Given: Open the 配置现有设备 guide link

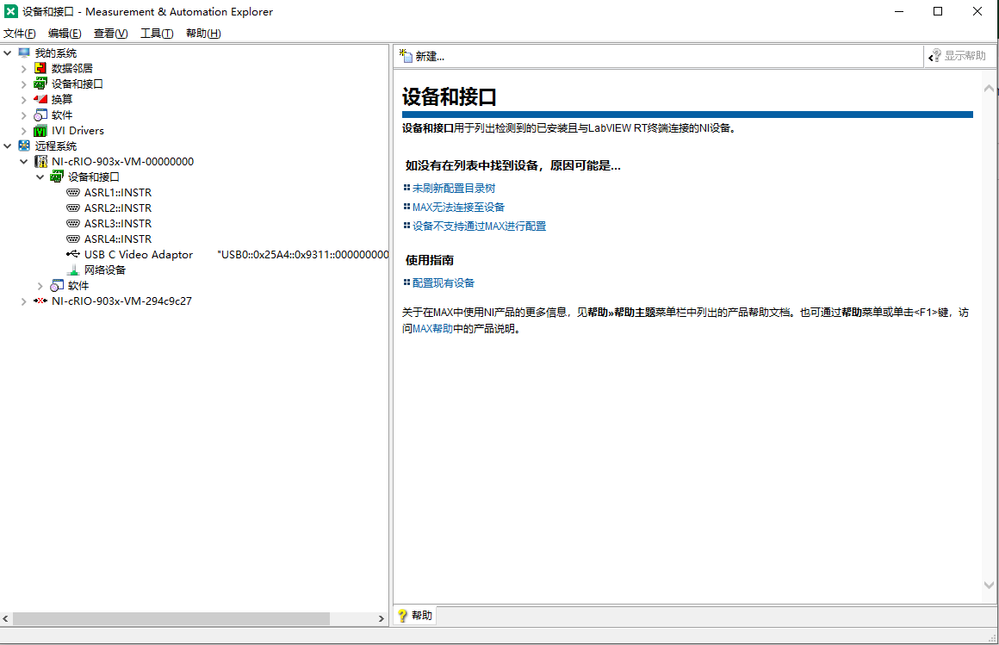Looking at the screenshot, I should click(x=443, y=283).
